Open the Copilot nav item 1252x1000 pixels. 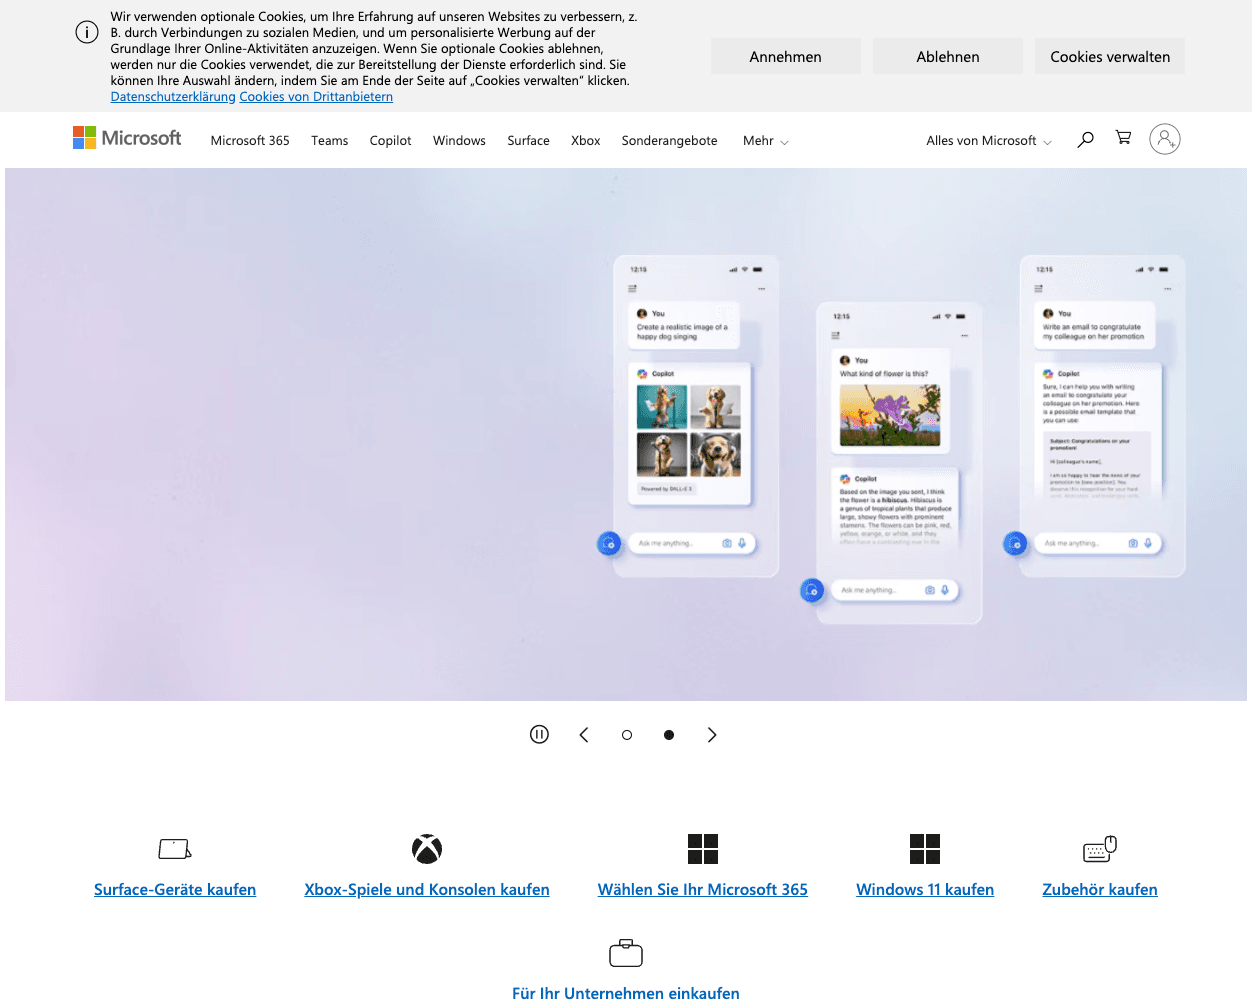(x=390, y=141)
